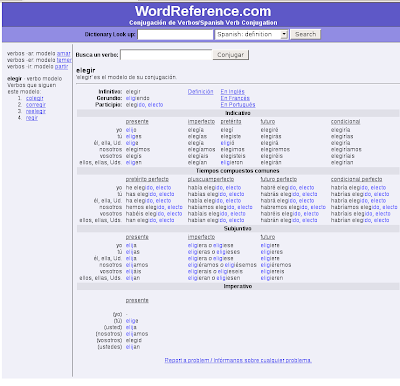Click the Conjugar button
Image resolution: width=400 pixels, height=386 pixels.
click(x=231, y=55)
